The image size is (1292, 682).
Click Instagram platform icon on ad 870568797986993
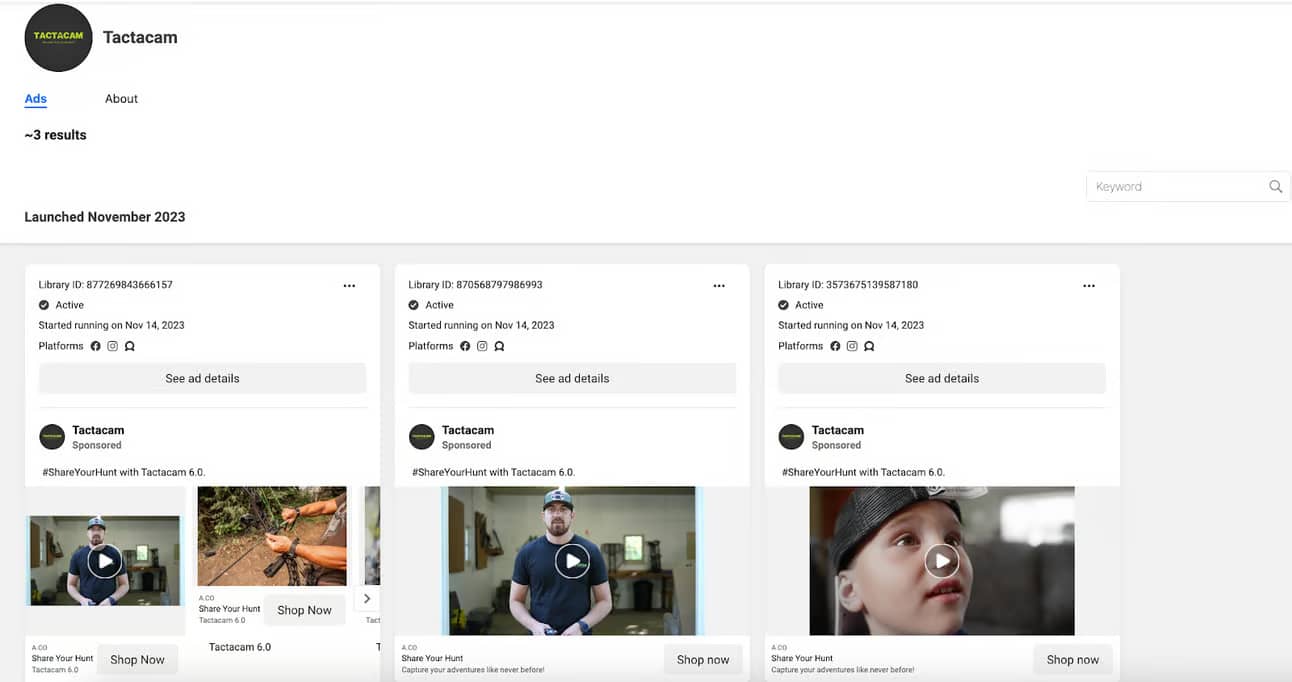[482, 346]
